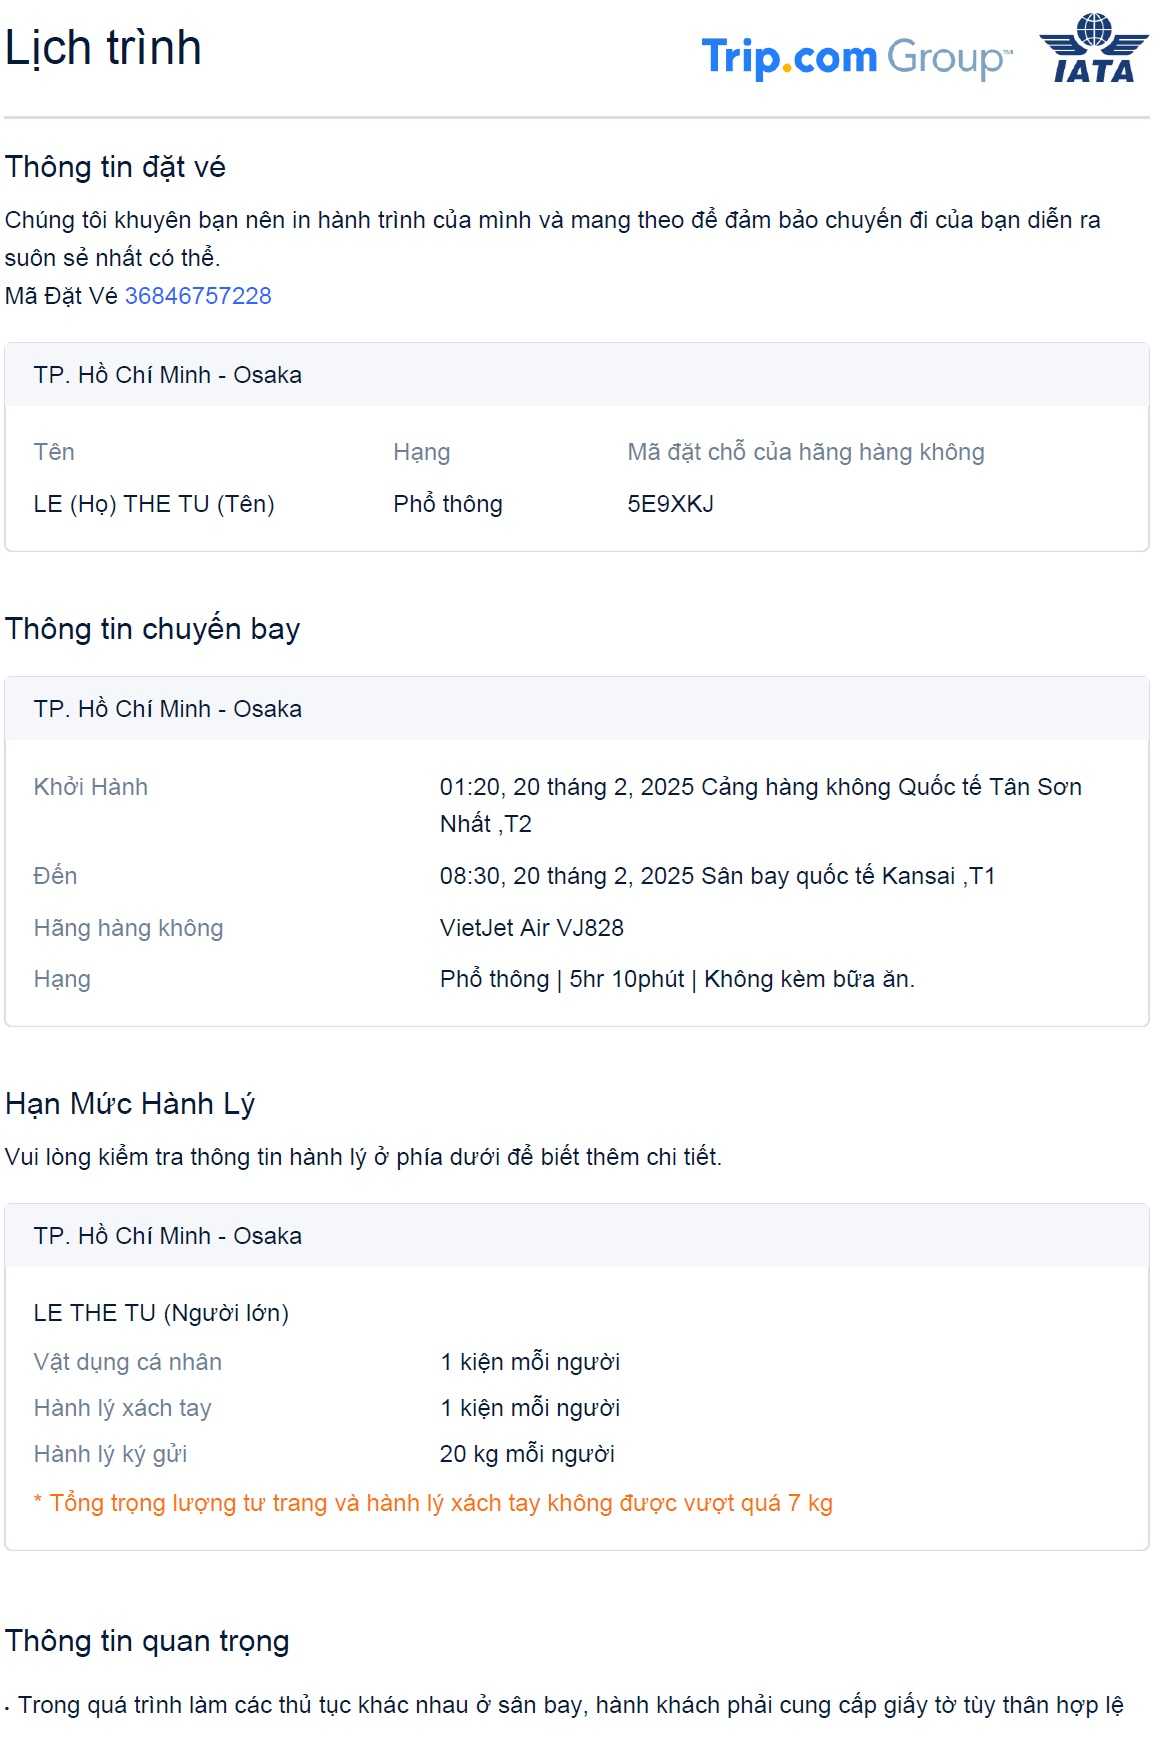Viewport: 1160px width, 1757px height.
Task: Click LE THE TU (Người lớn) baggage passenger
Action: 161,1313
